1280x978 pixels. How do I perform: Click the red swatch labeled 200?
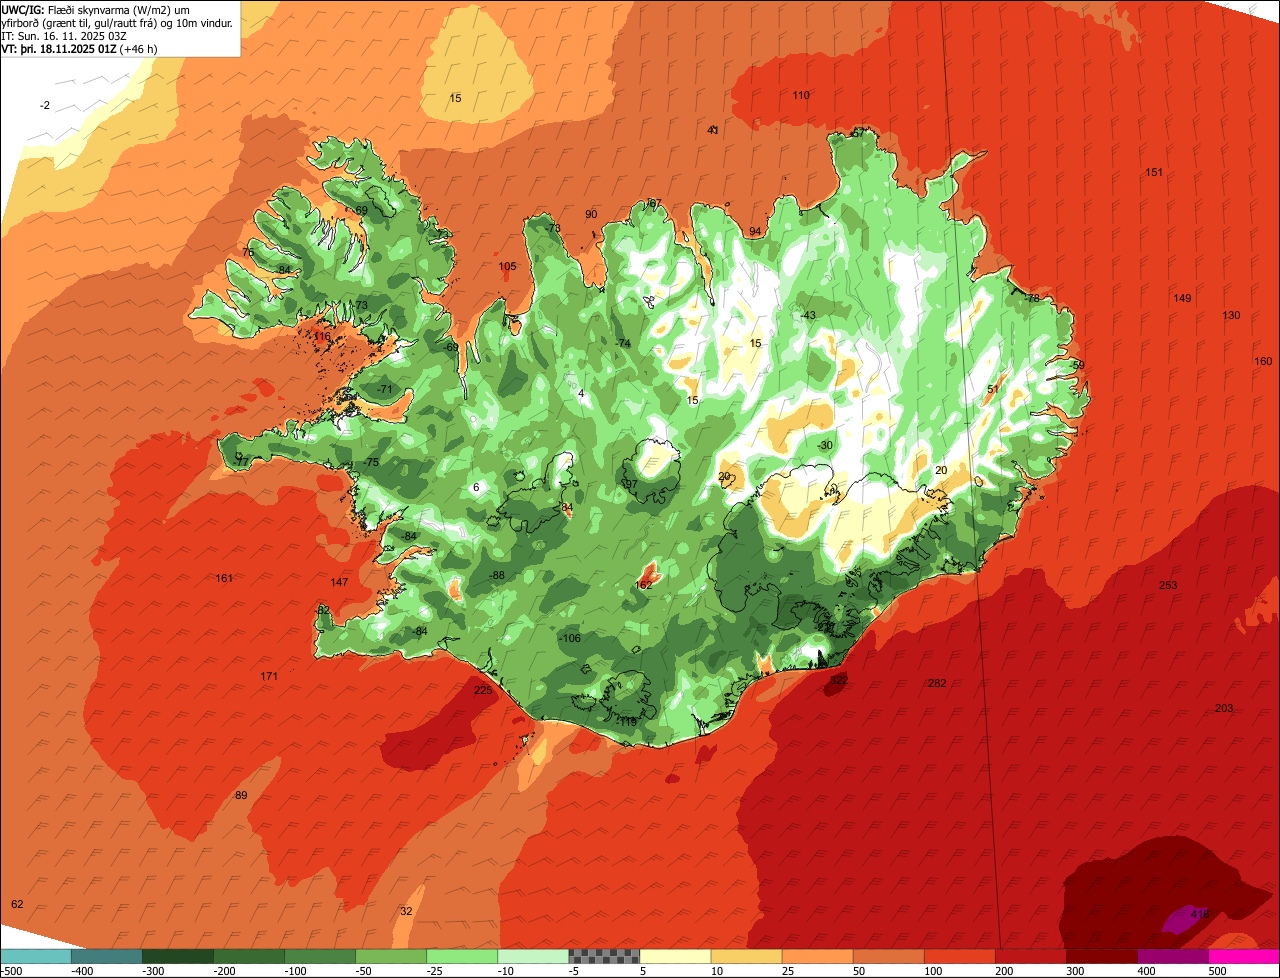click(x=1030, y=956)
